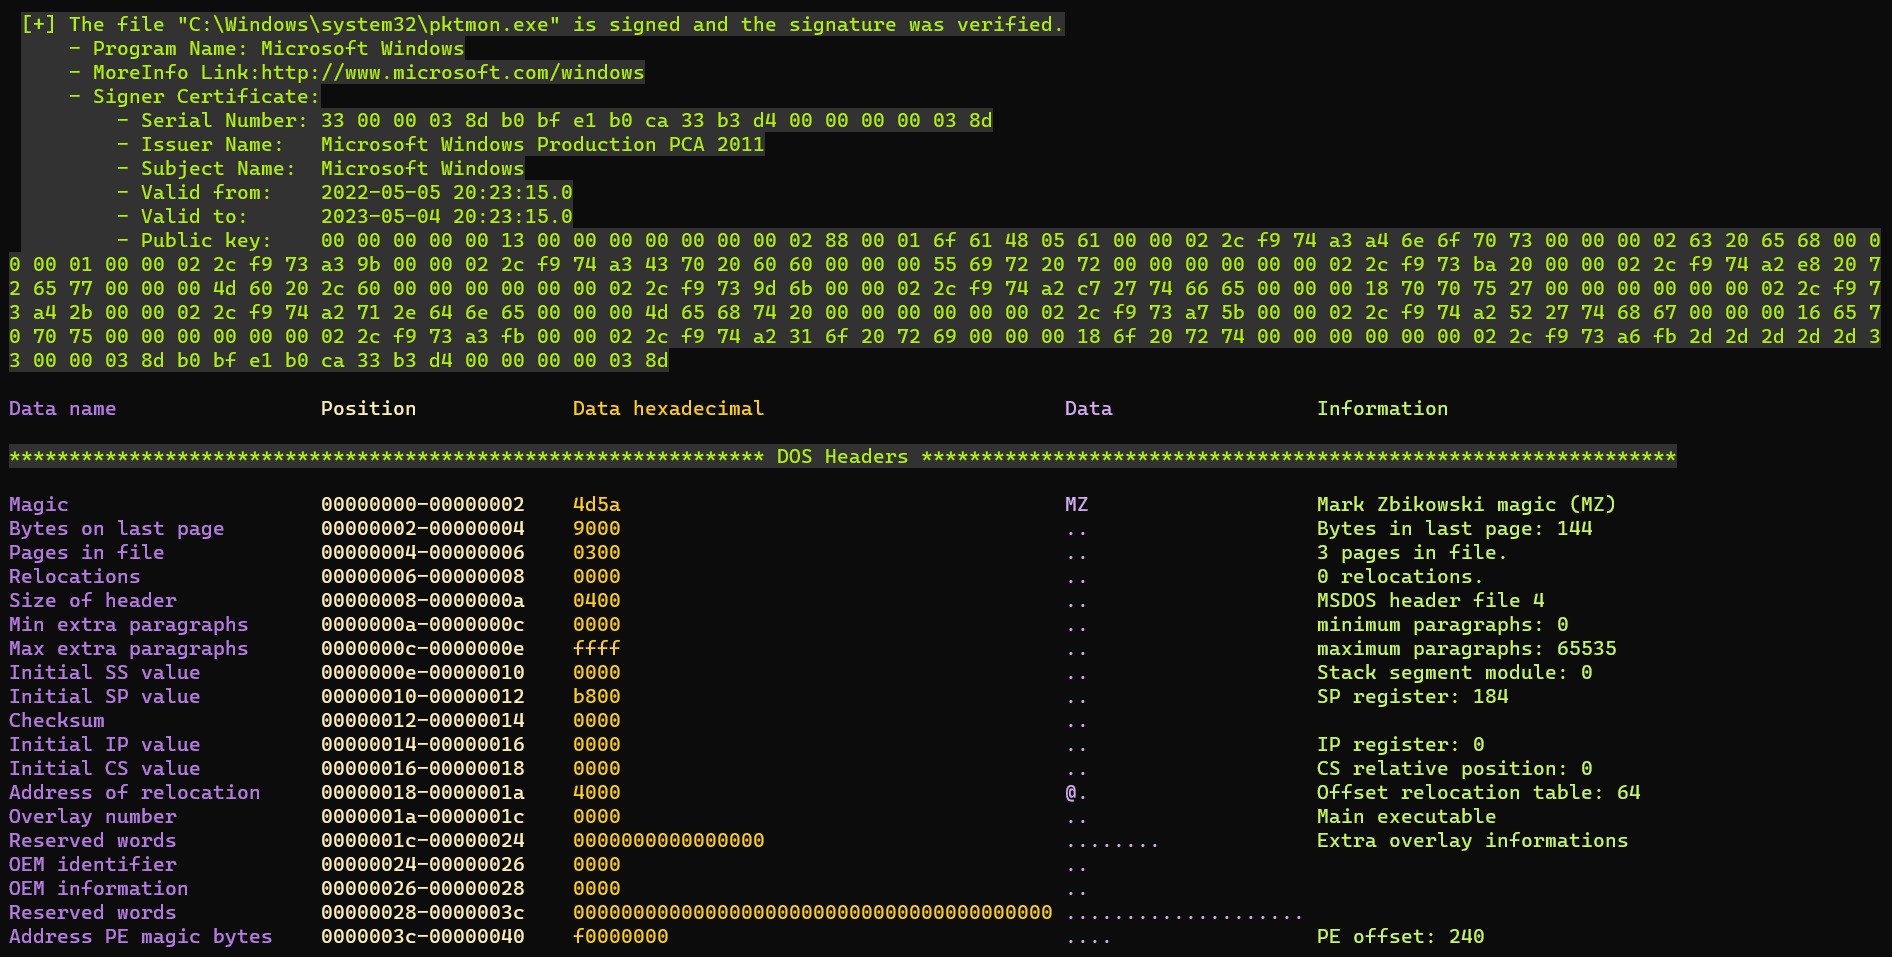The width and height of the screenshot is (1892, 957).
Task: Select the "Checksum" row name
Action: [x=57, y=721]
